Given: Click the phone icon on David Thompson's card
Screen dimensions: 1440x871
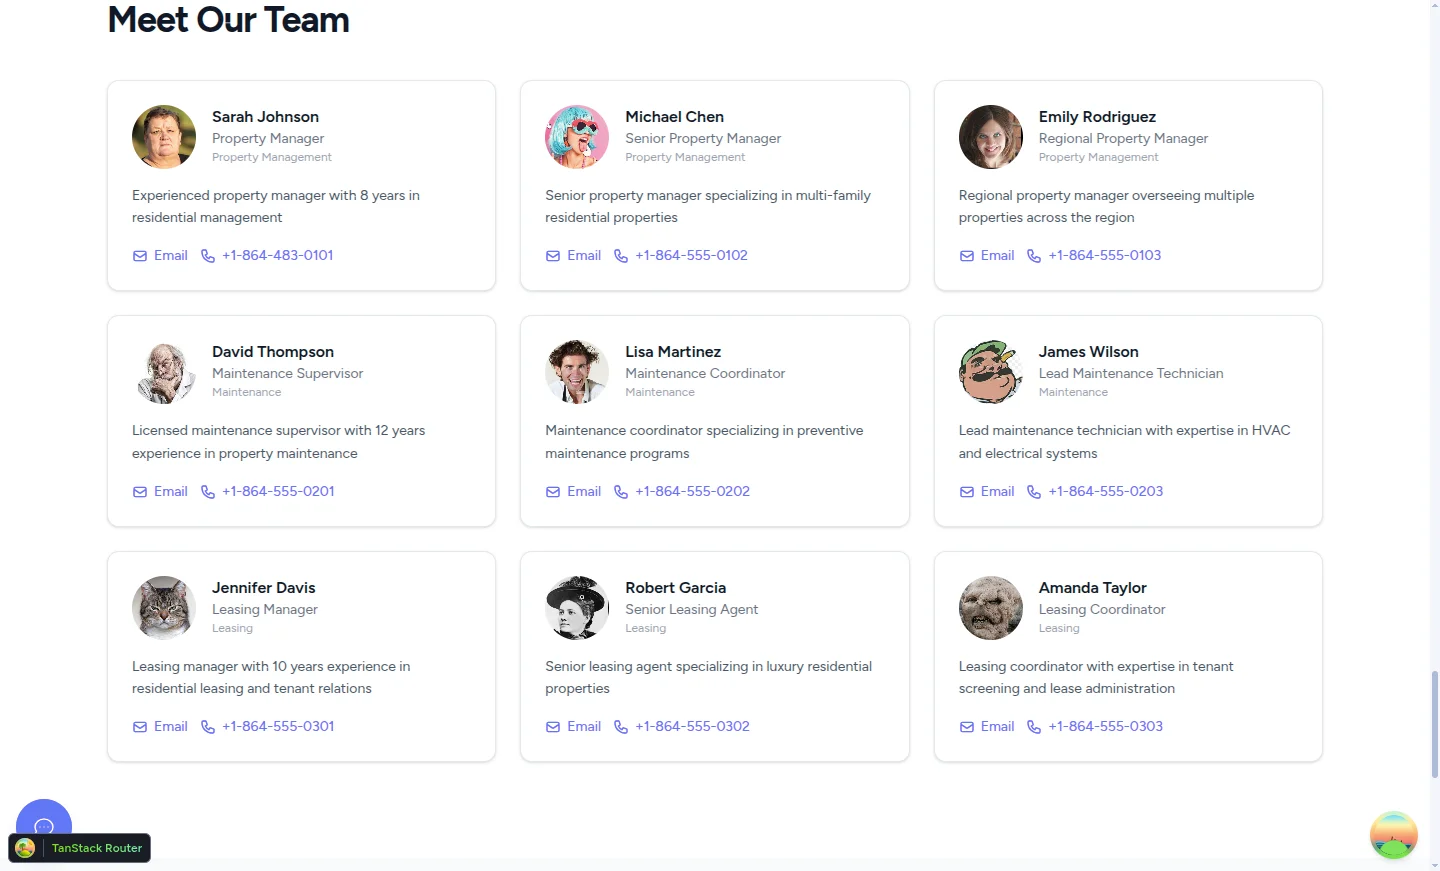Looking at the screenshot, I should (x=208, y=492).
